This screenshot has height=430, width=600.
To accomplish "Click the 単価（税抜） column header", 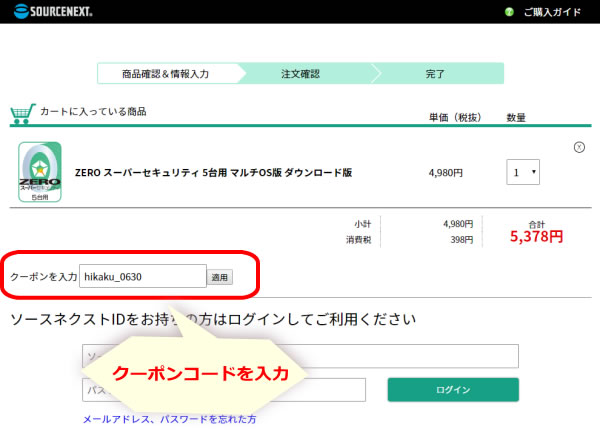I will [x=455, y=117].
